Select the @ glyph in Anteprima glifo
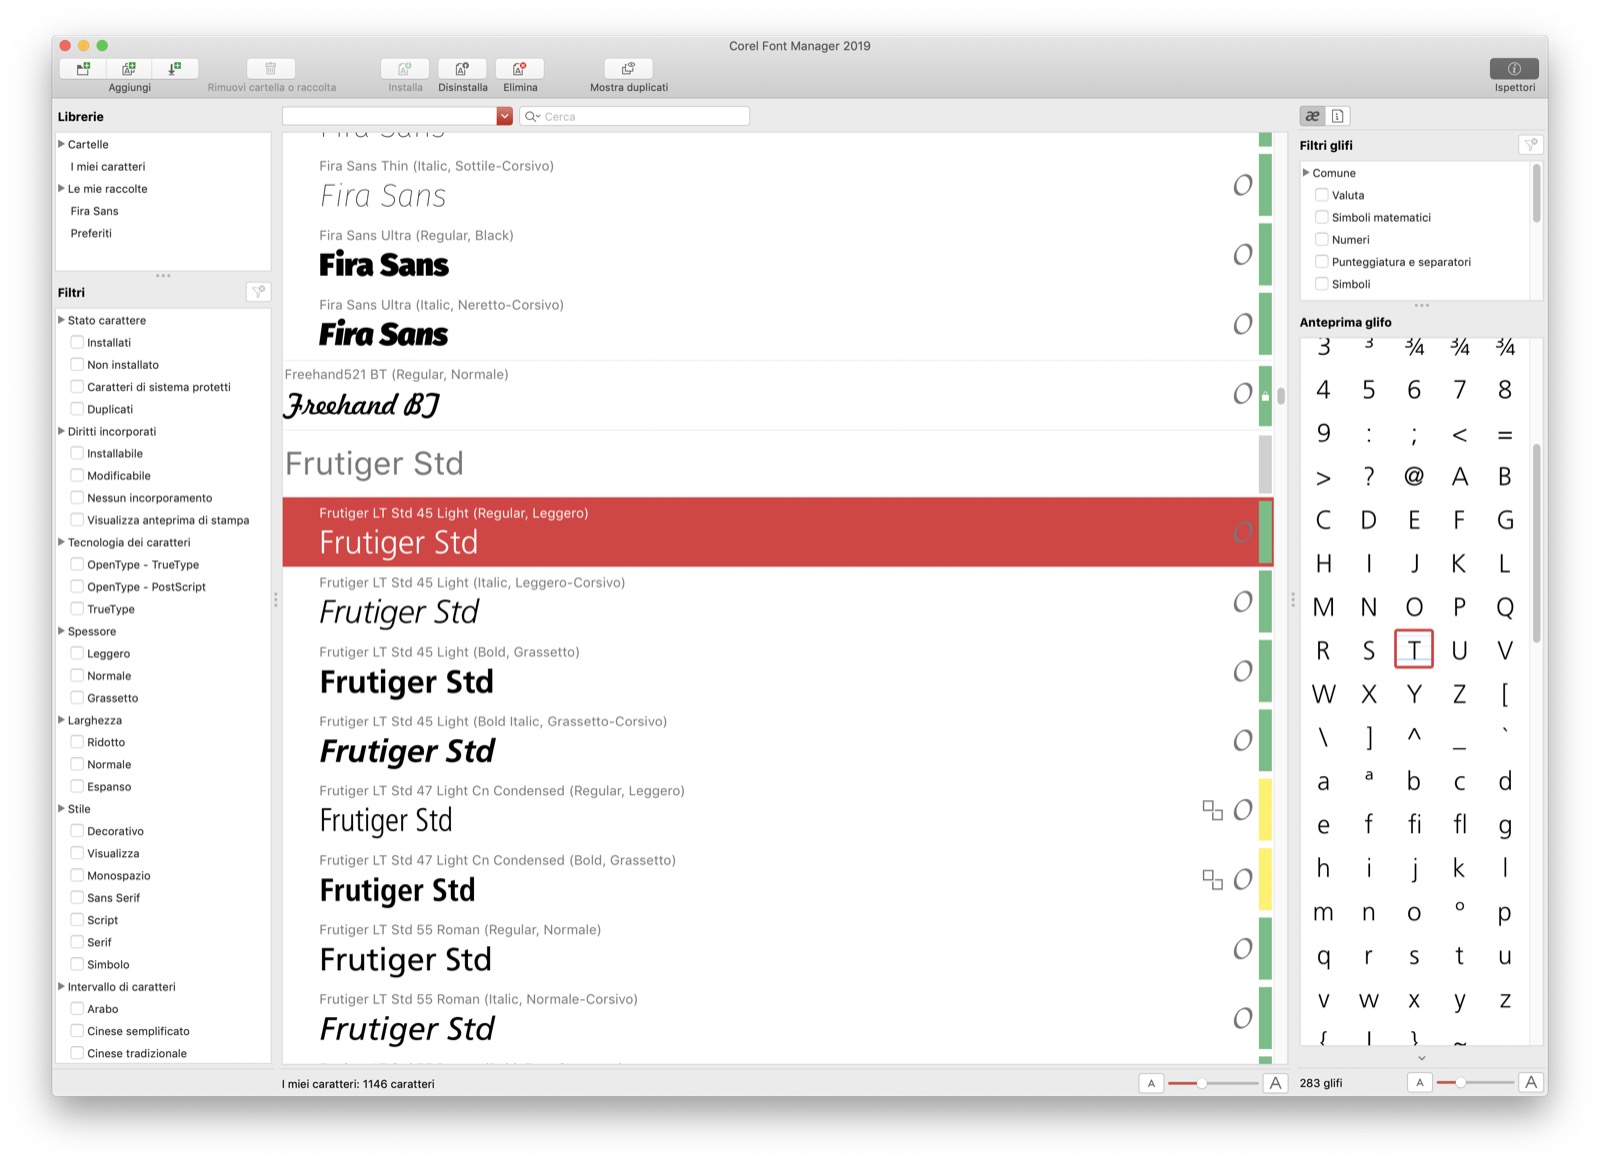 (1414, 477)
